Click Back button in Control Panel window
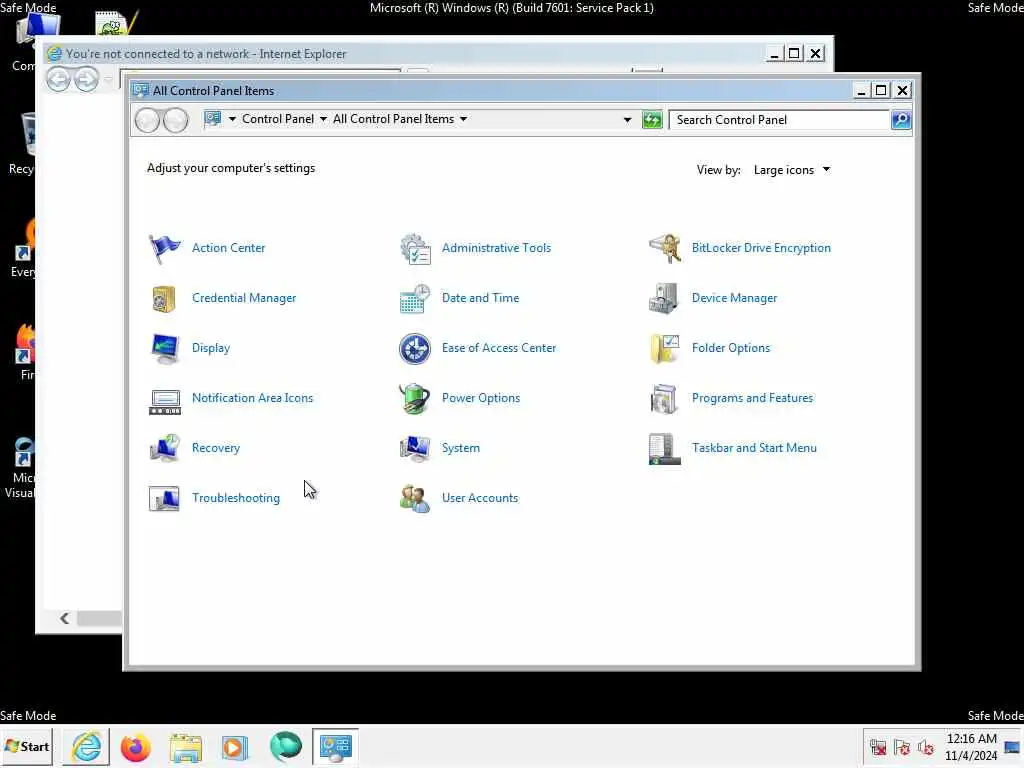Image resolution: width=1024 pixels, height=768 pixels. click(147, 120)
